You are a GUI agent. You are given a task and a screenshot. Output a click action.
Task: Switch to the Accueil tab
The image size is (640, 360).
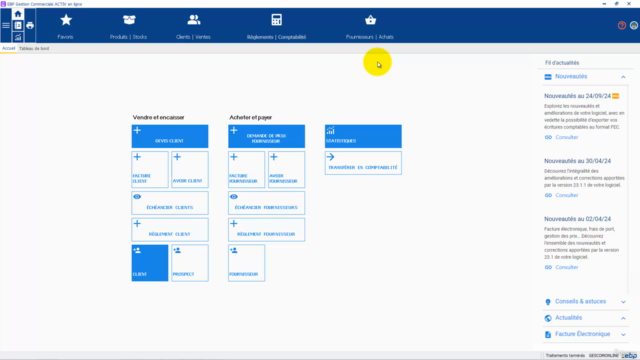9,48
